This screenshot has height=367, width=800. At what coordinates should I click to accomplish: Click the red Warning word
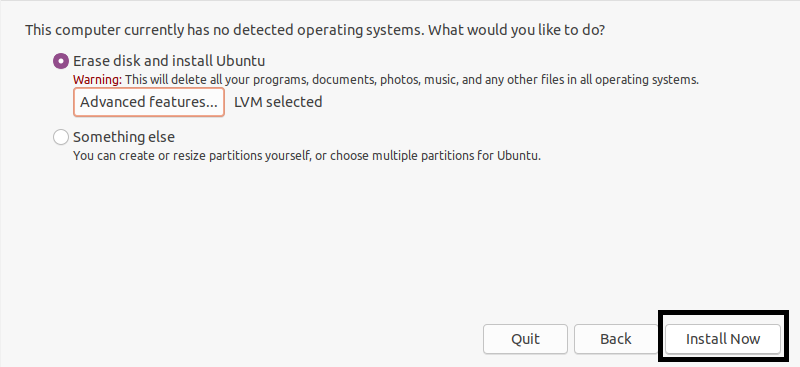point(97,80)
